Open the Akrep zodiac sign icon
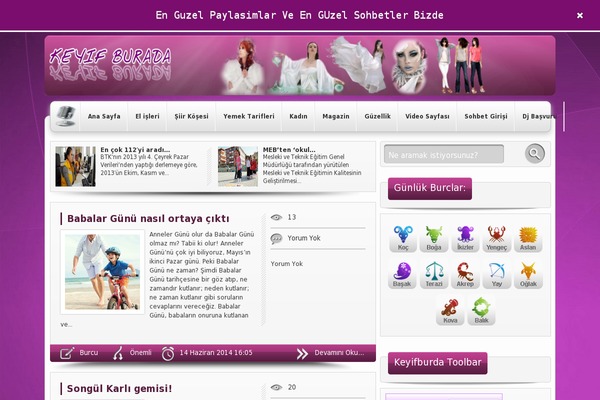Image resolution: width=600 pixels, height=400 pixels. pyautogui.click(x=465, y=274)
